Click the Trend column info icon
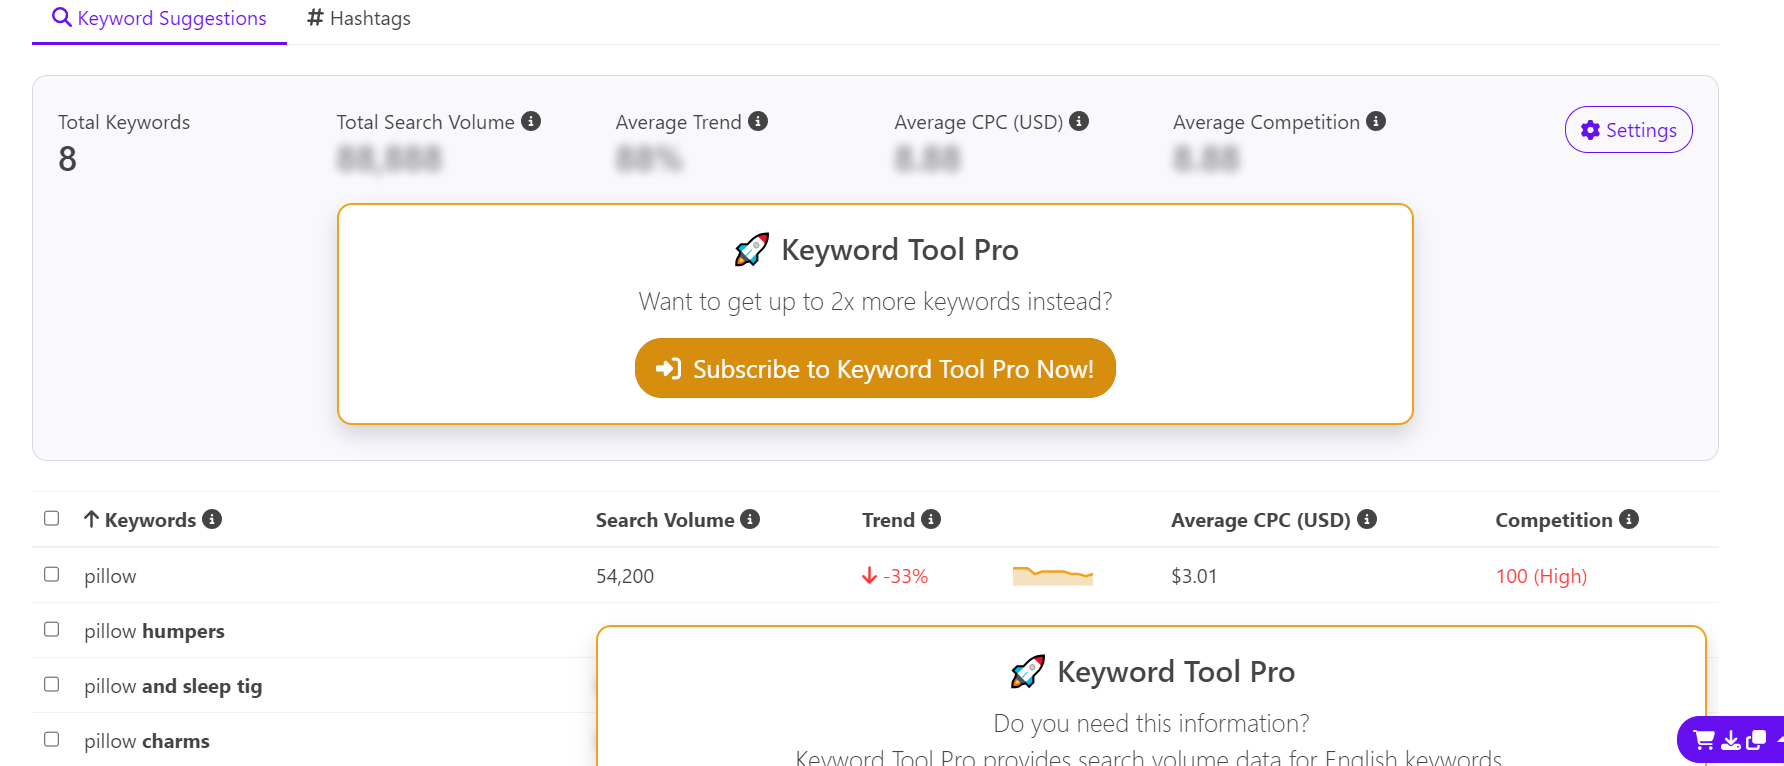Screen dimensions: 1784x766 tap(931, 519)
